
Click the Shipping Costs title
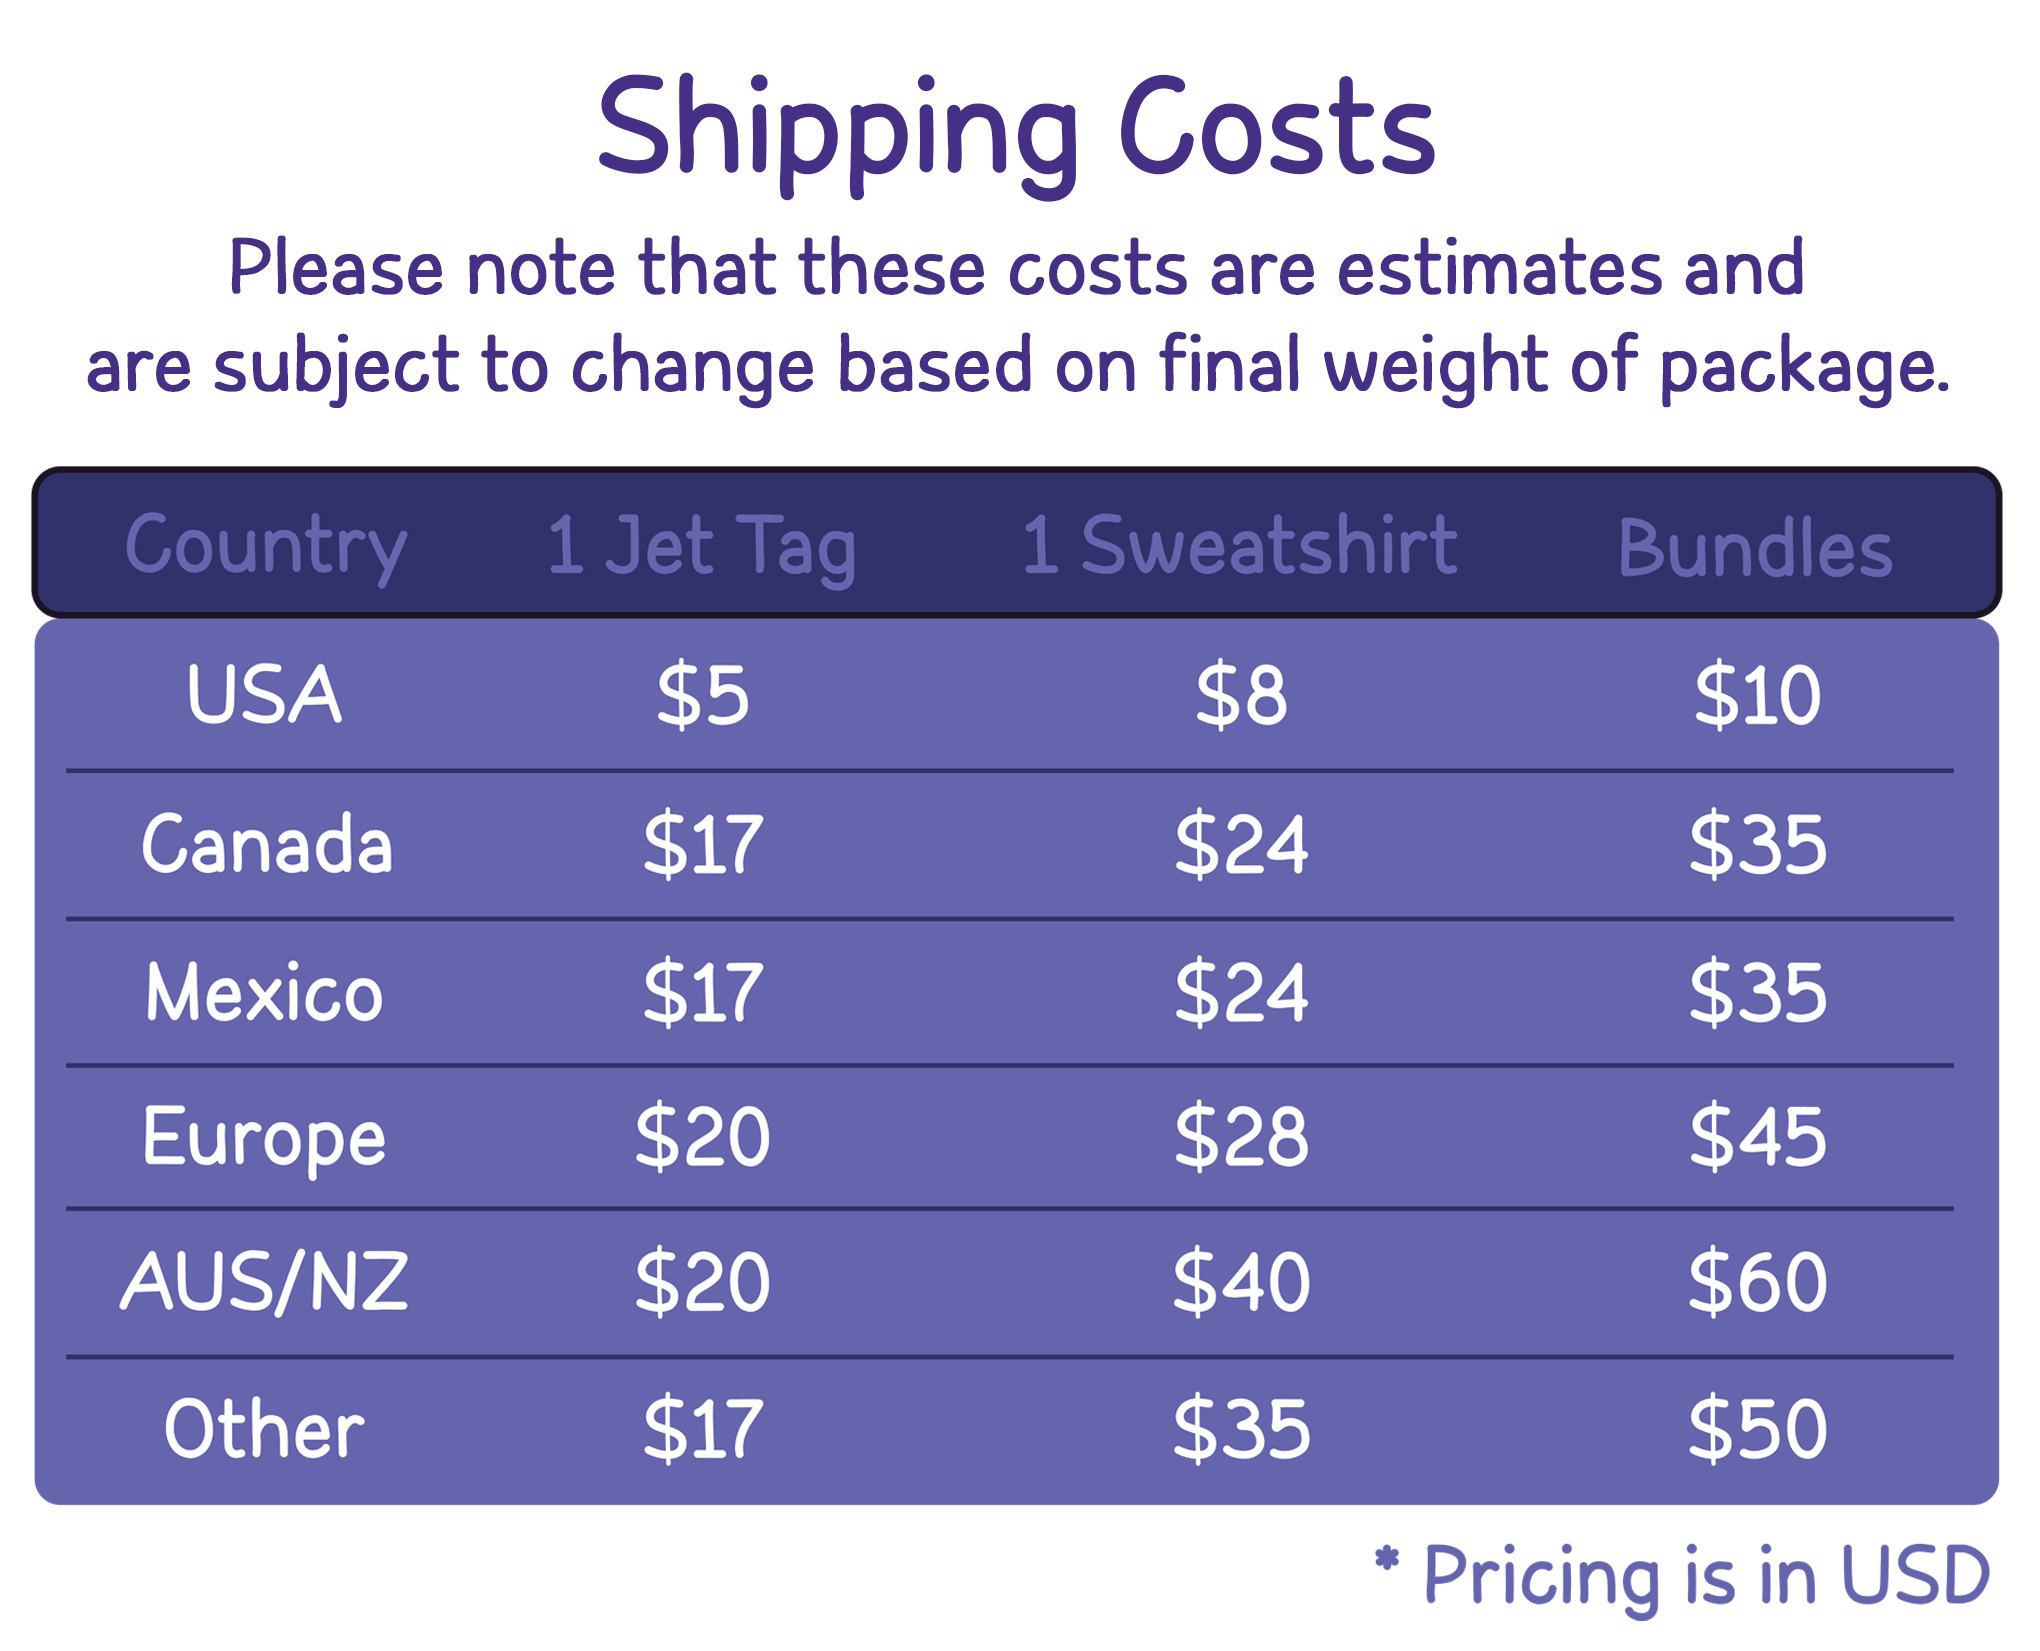1016,130
